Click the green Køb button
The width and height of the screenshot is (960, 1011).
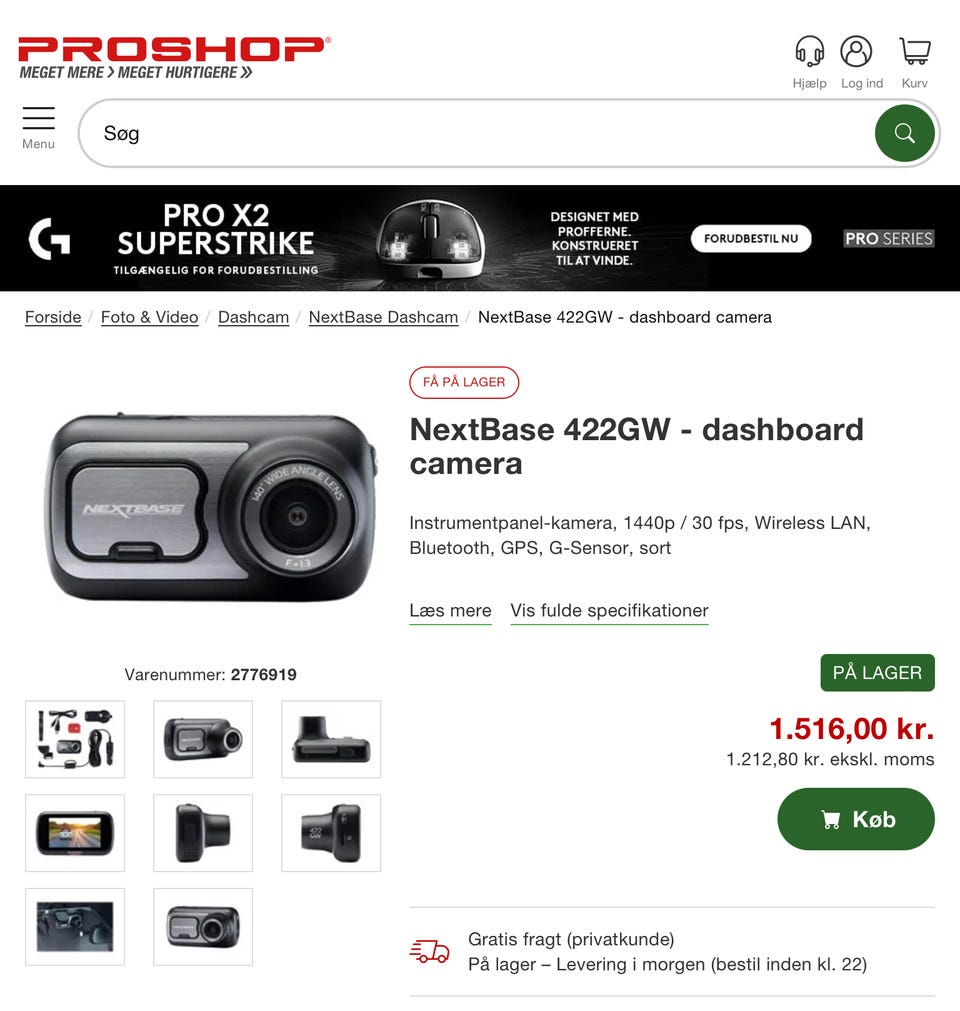coord(856,819)
